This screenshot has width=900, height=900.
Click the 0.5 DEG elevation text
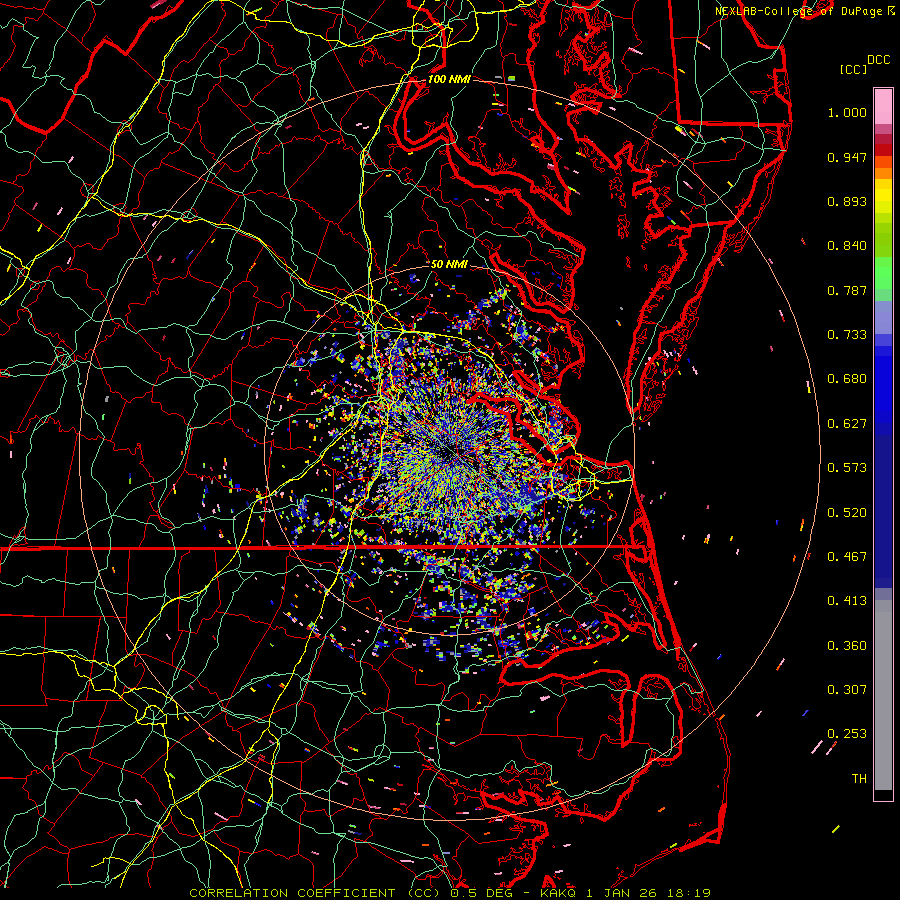point(481,893)
